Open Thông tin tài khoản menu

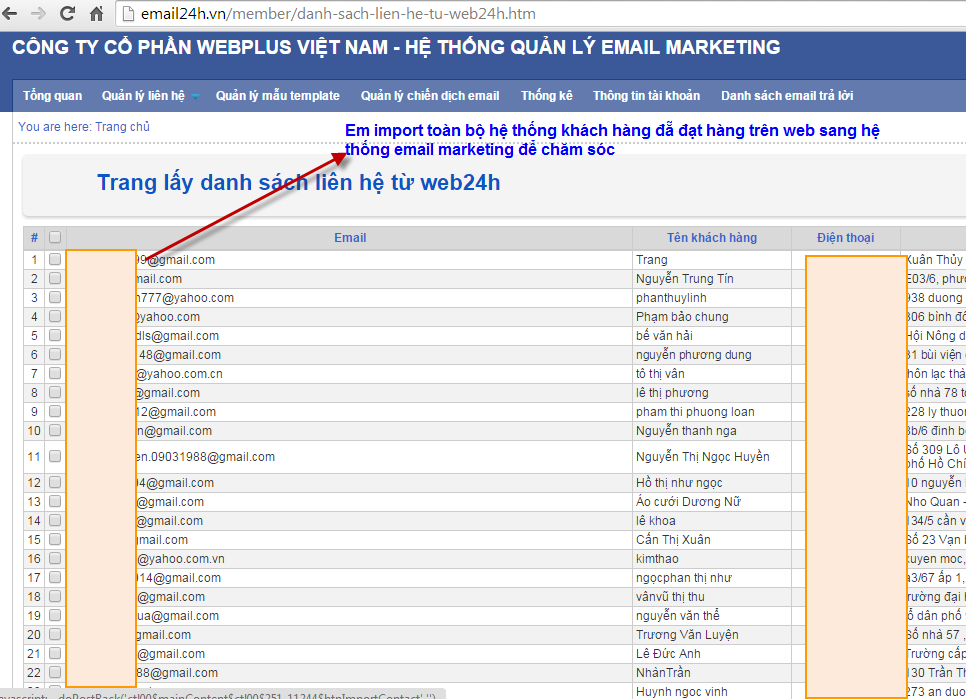pyautogui.click(x=646, y=95)
